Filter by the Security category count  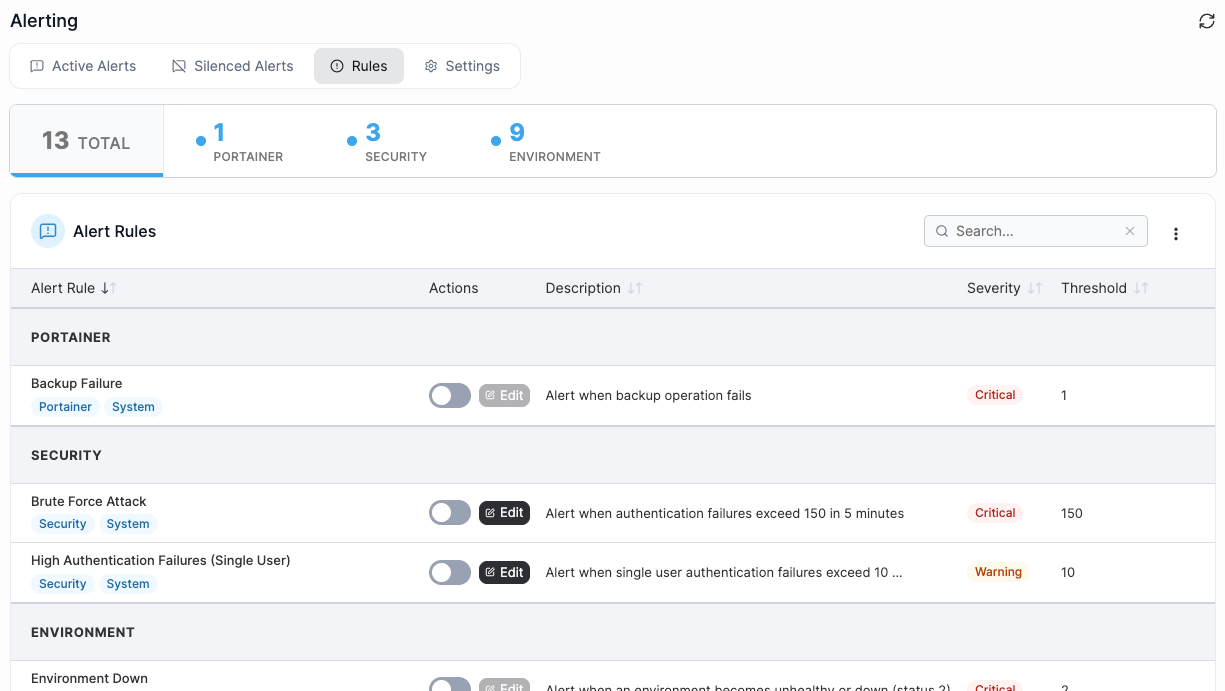(387, 141)
